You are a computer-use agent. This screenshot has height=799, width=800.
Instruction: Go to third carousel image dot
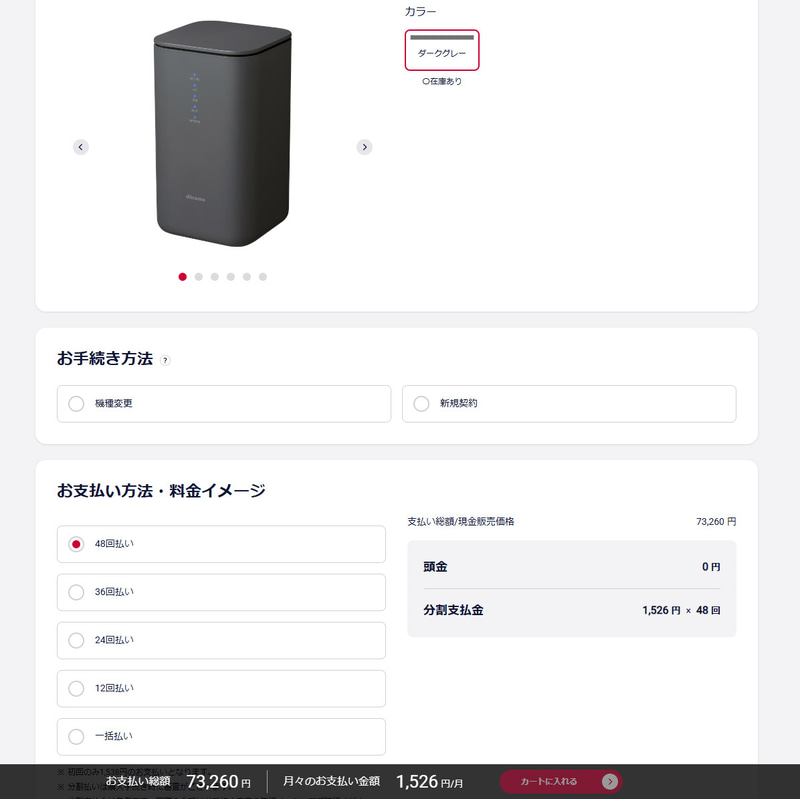[215, 277]
